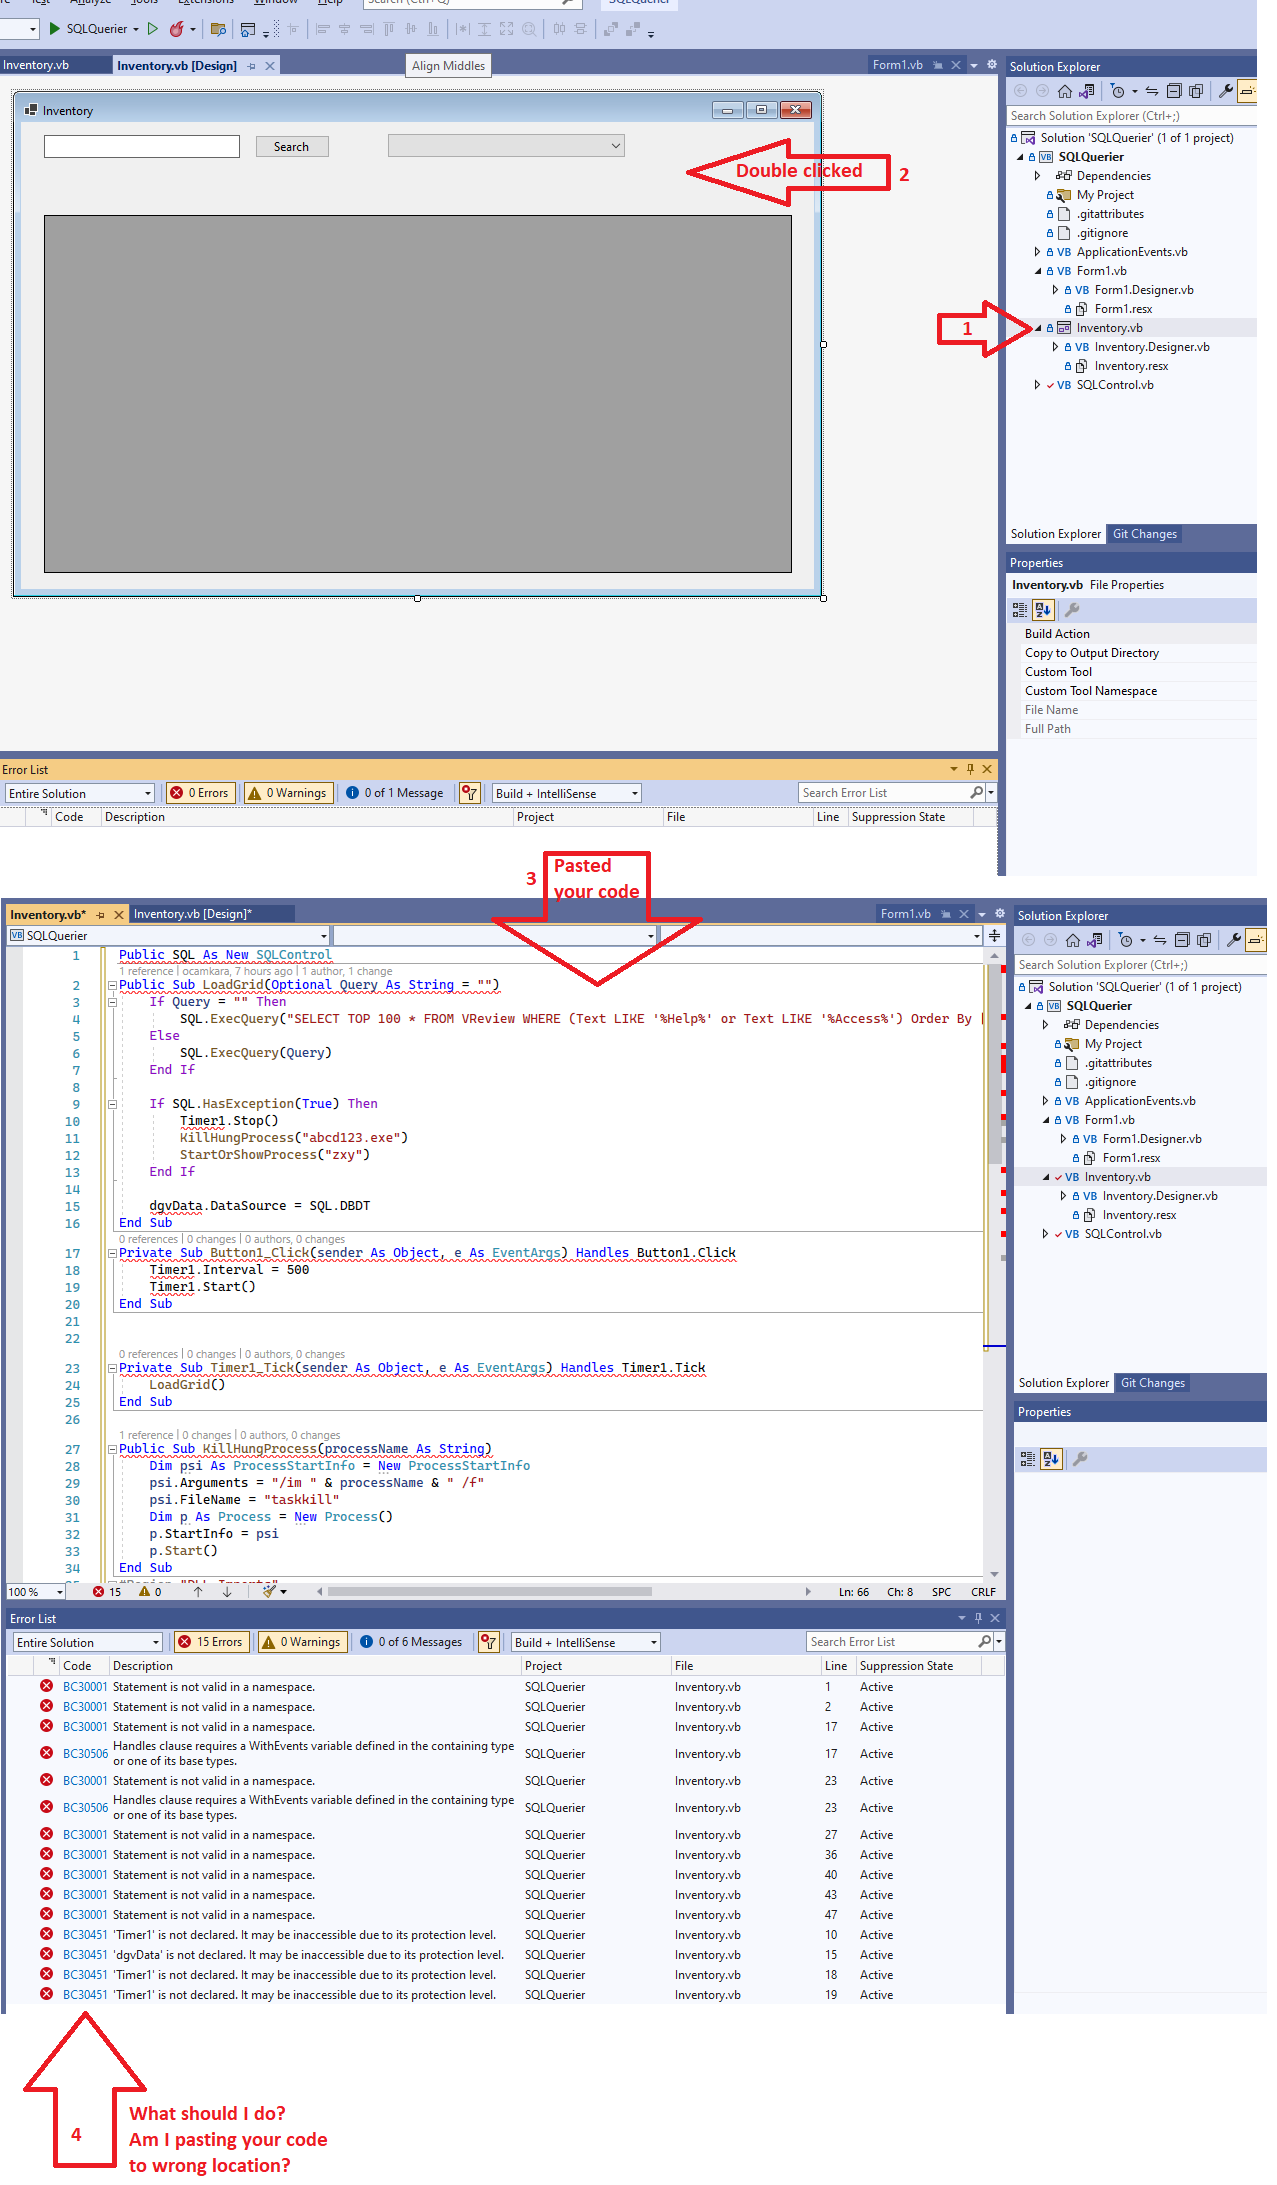This screenshot has height=2185, width=1277.
Task: Click Home icon in designer-view Solution Explorer toolbar
Action: coord(1065,91)
